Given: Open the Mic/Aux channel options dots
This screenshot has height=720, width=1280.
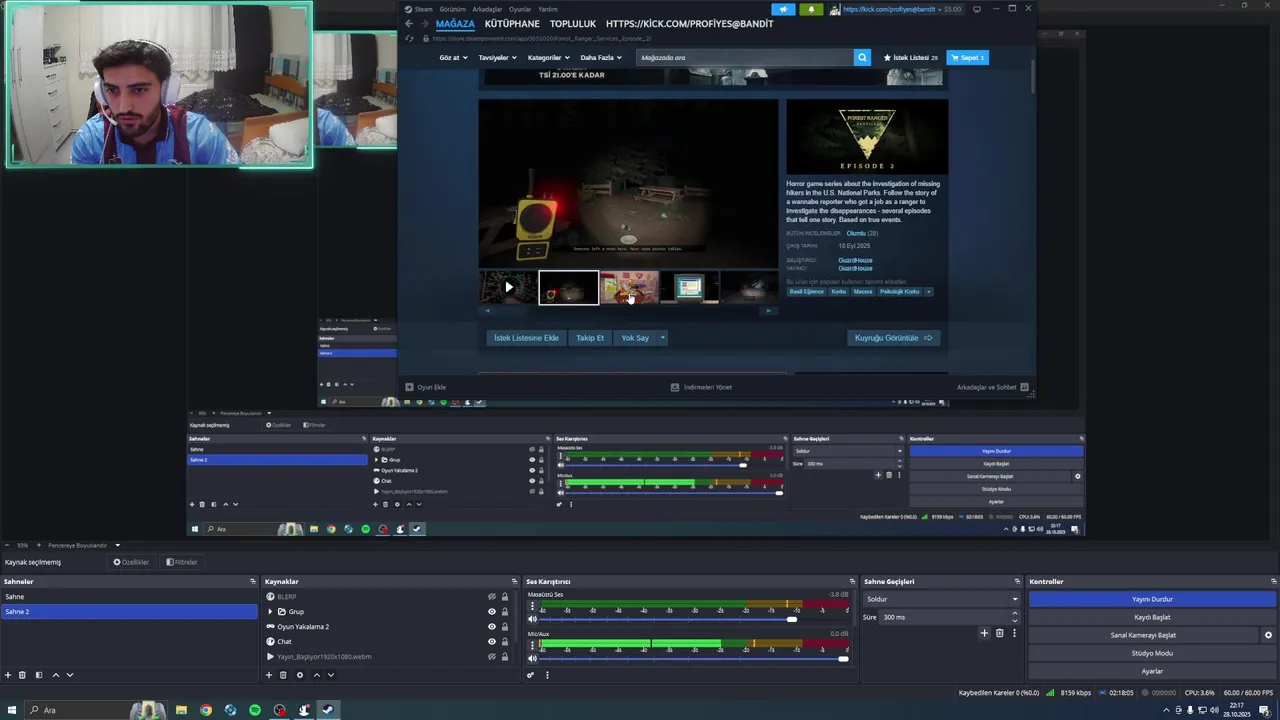Looking at the screenshot, I should [x=532, y=646].
